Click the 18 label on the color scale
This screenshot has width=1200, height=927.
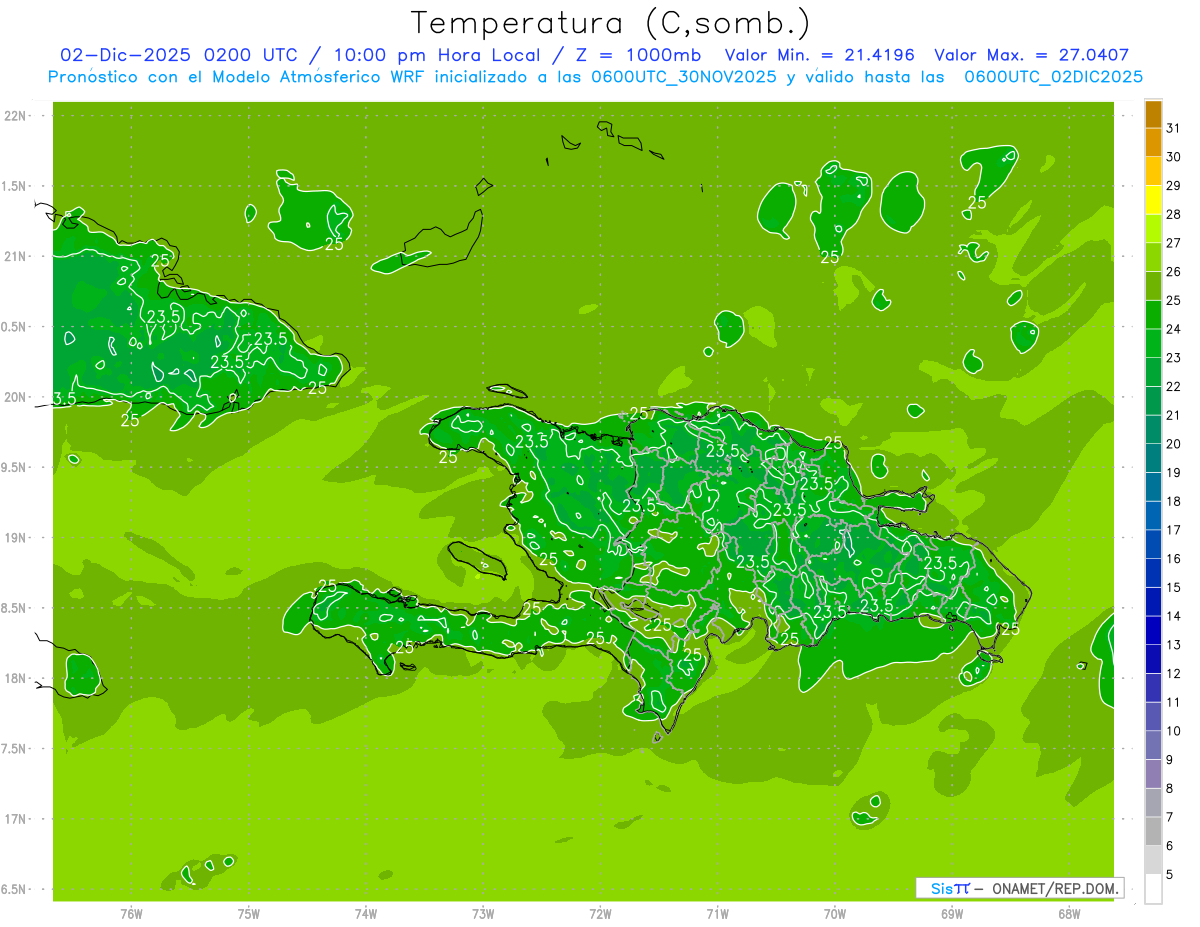(x=1173, y=501)
